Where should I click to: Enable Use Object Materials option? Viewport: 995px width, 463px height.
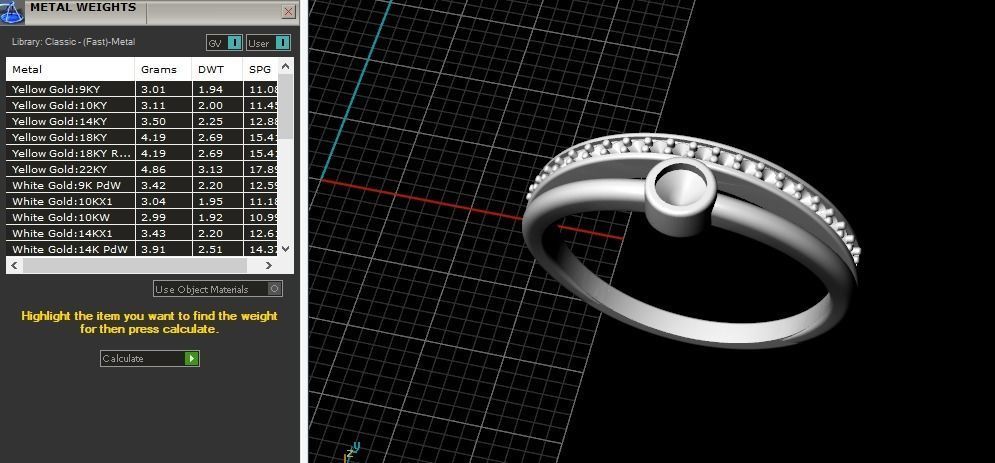218,289
